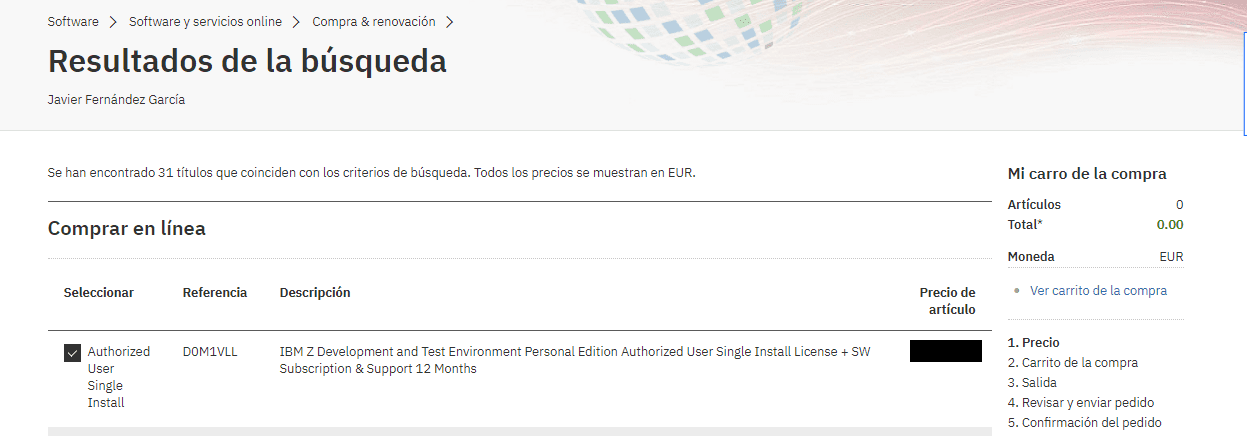Go to the Compra & renovación breadcrumb
The height and width of the screenshot is (436, 1247).
pyautogui.click(x=373, y=21)
